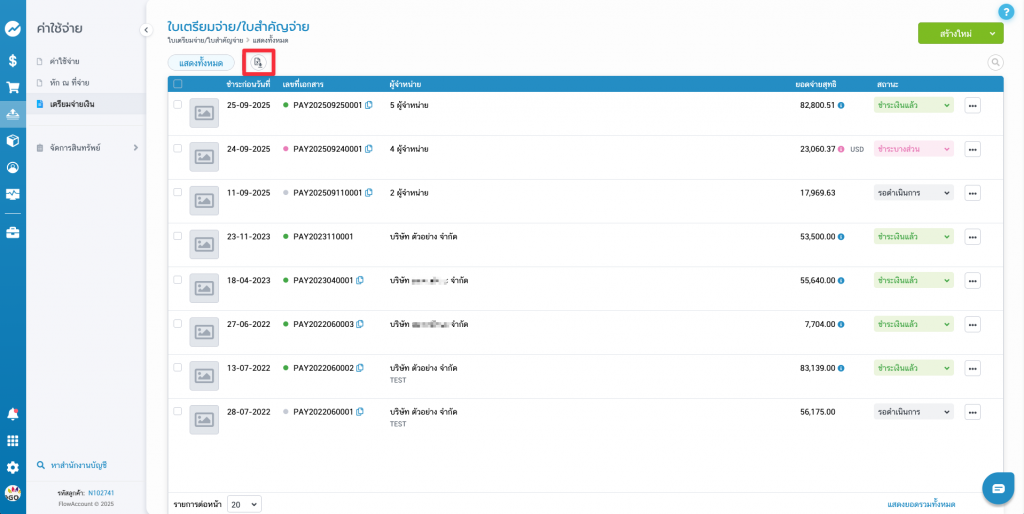The image size is (1024, 514).
Task: Tick the checkbox for row PAY202509250001
Action: (x=178, y=104)
